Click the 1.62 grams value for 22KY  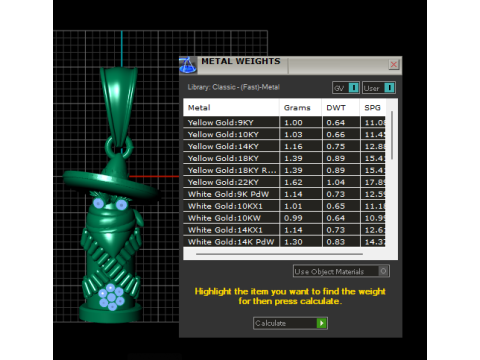[x=293, y=182]
